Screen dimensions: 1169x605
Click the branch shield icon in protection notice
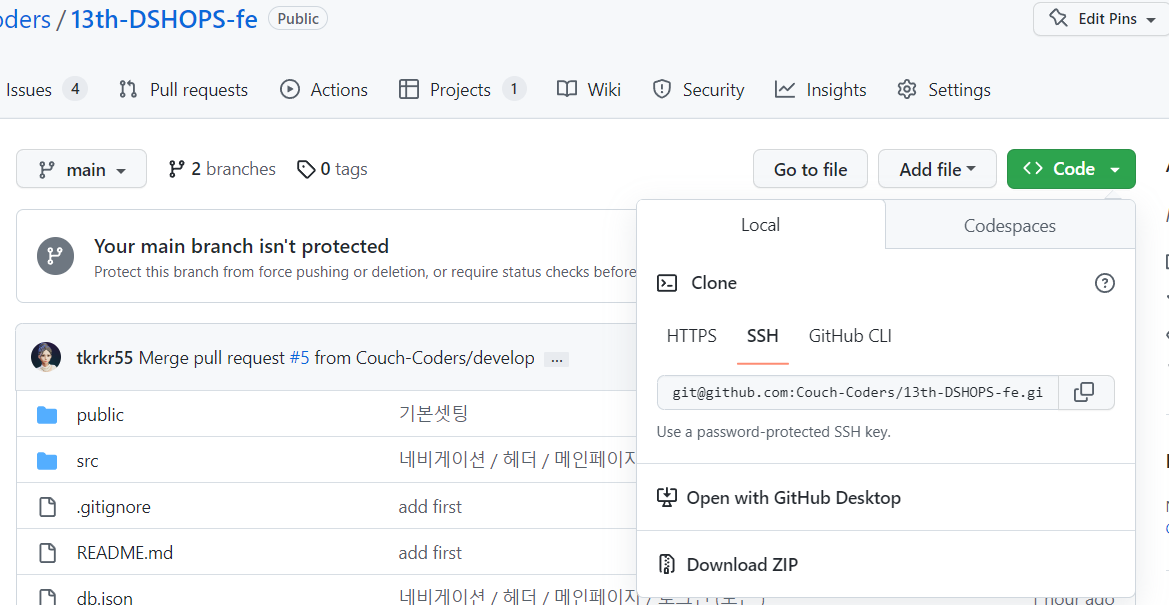(x=55, y=256)
